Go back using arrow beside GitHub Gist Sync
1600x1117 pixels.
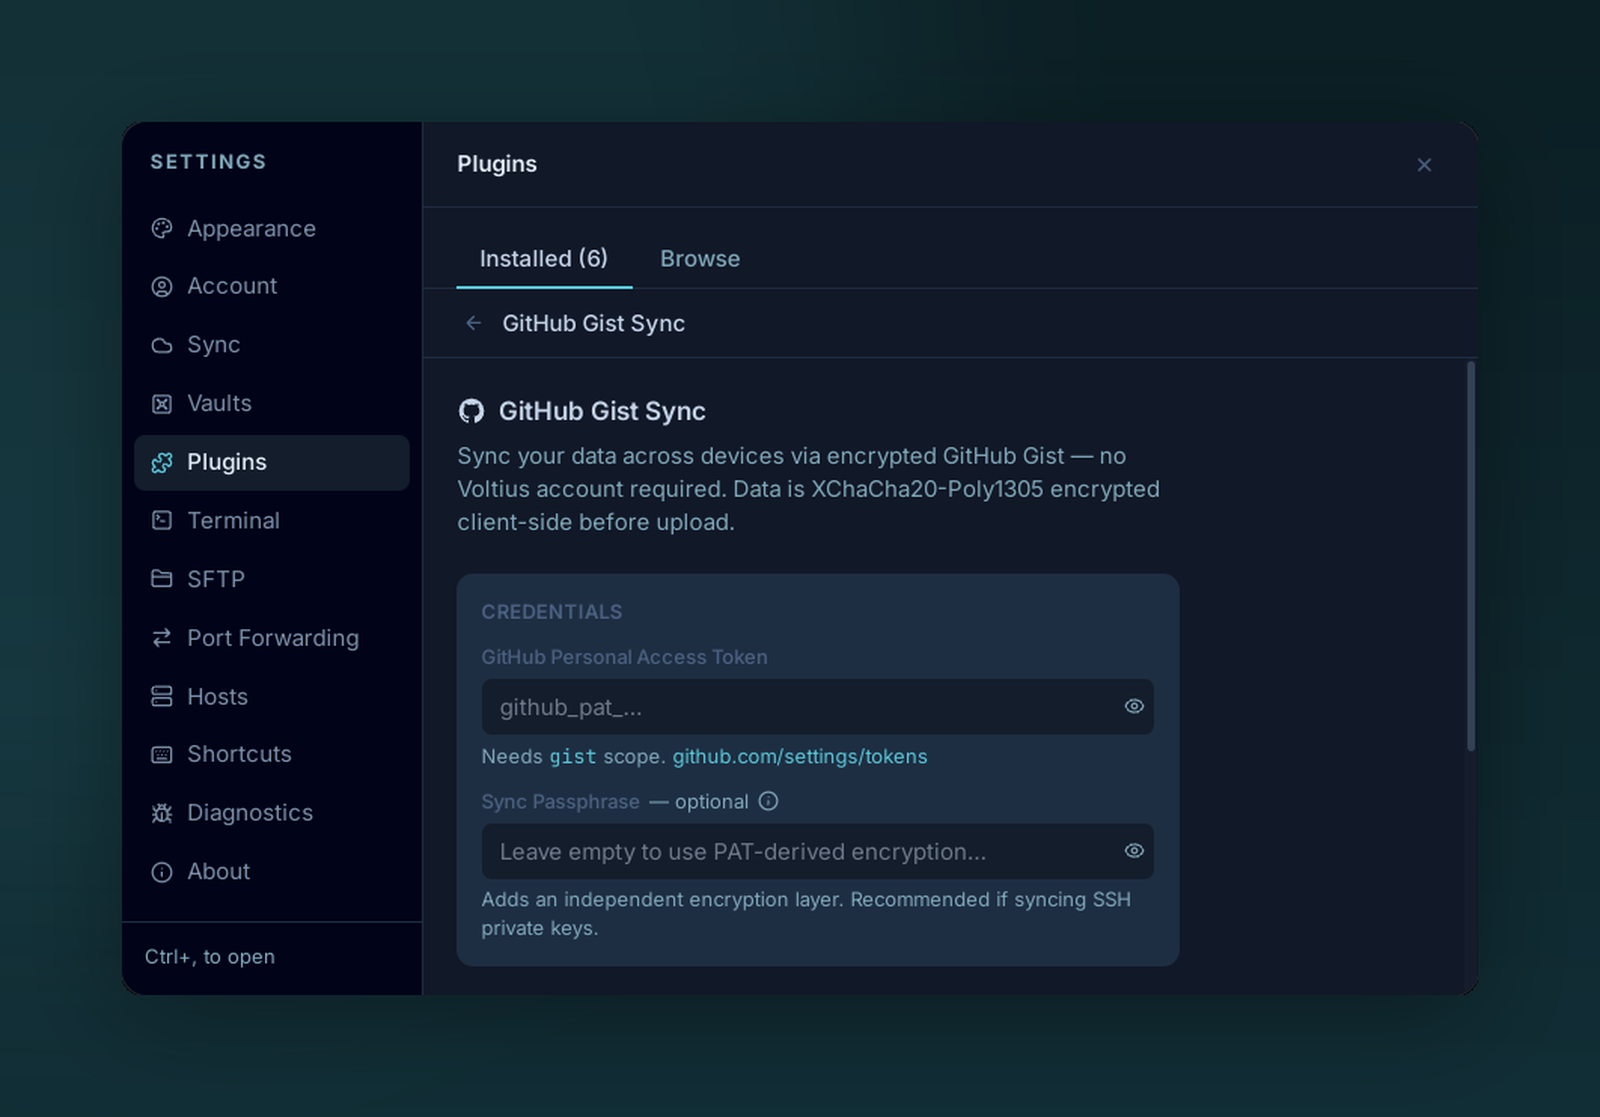(x=474, y=323)
